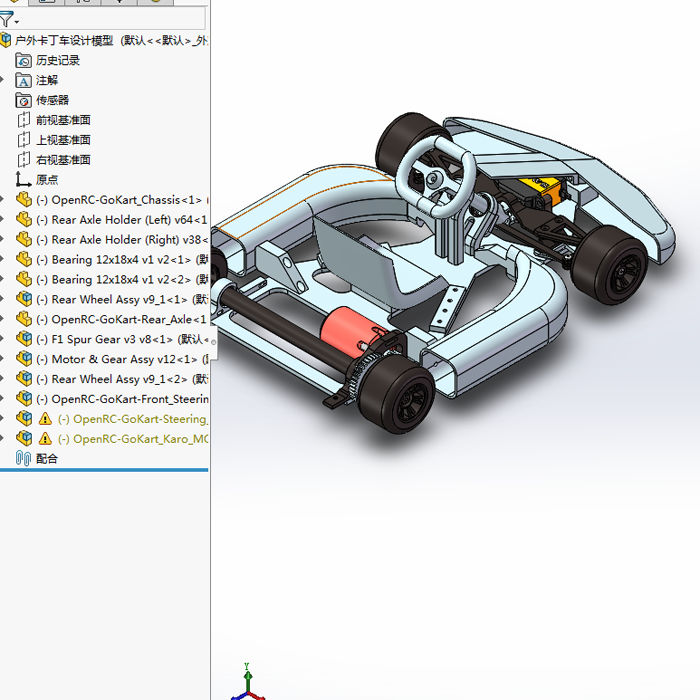The height and width of the screenshot is (700, 700).
Task: Select the 原点 origin icon
Action: (23, 179)
